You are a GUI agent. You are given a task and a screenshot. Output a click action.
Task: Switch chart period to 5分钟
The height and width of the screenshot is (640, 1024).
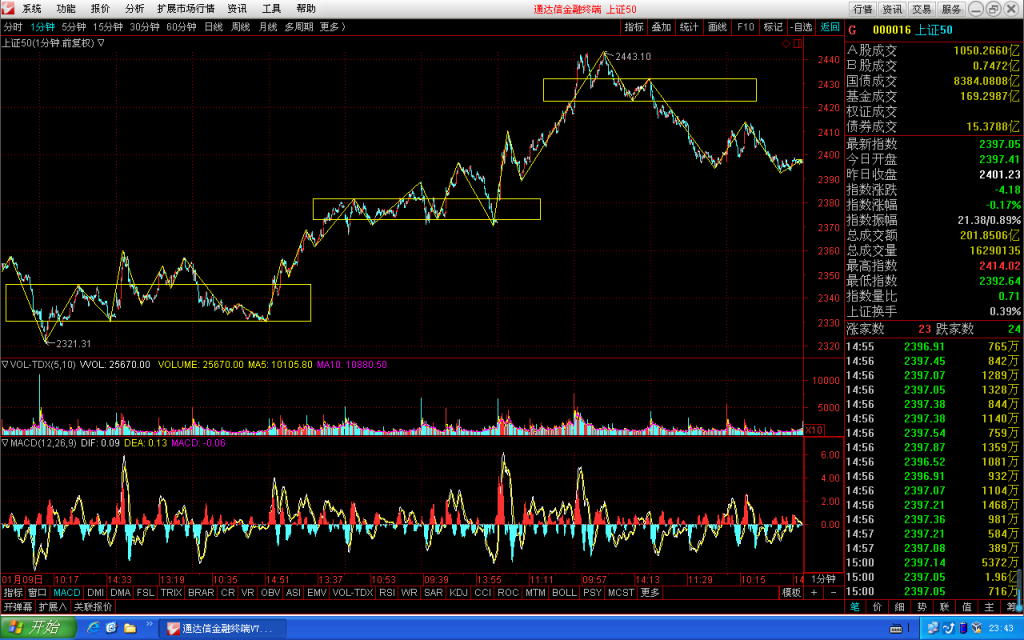[74, 27]
